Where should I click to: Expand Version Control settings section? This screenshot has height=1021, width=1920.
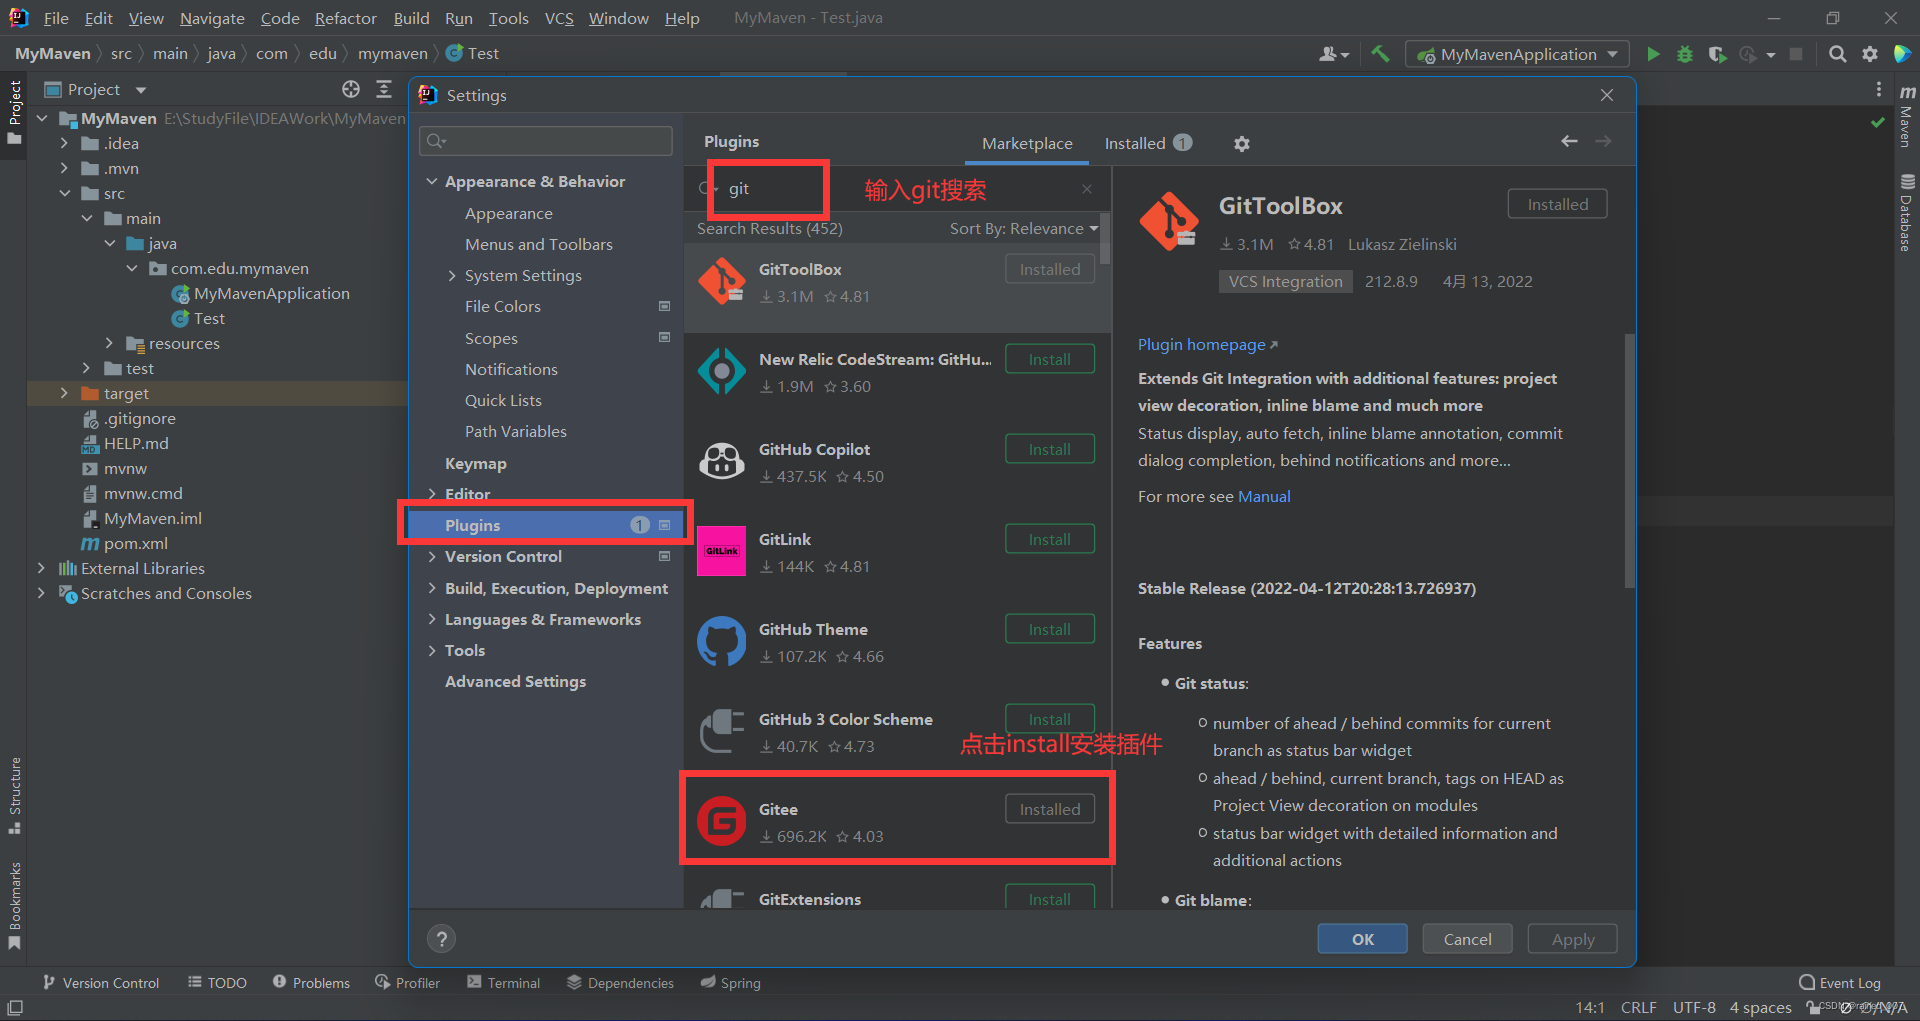click(x=432, y=557)
